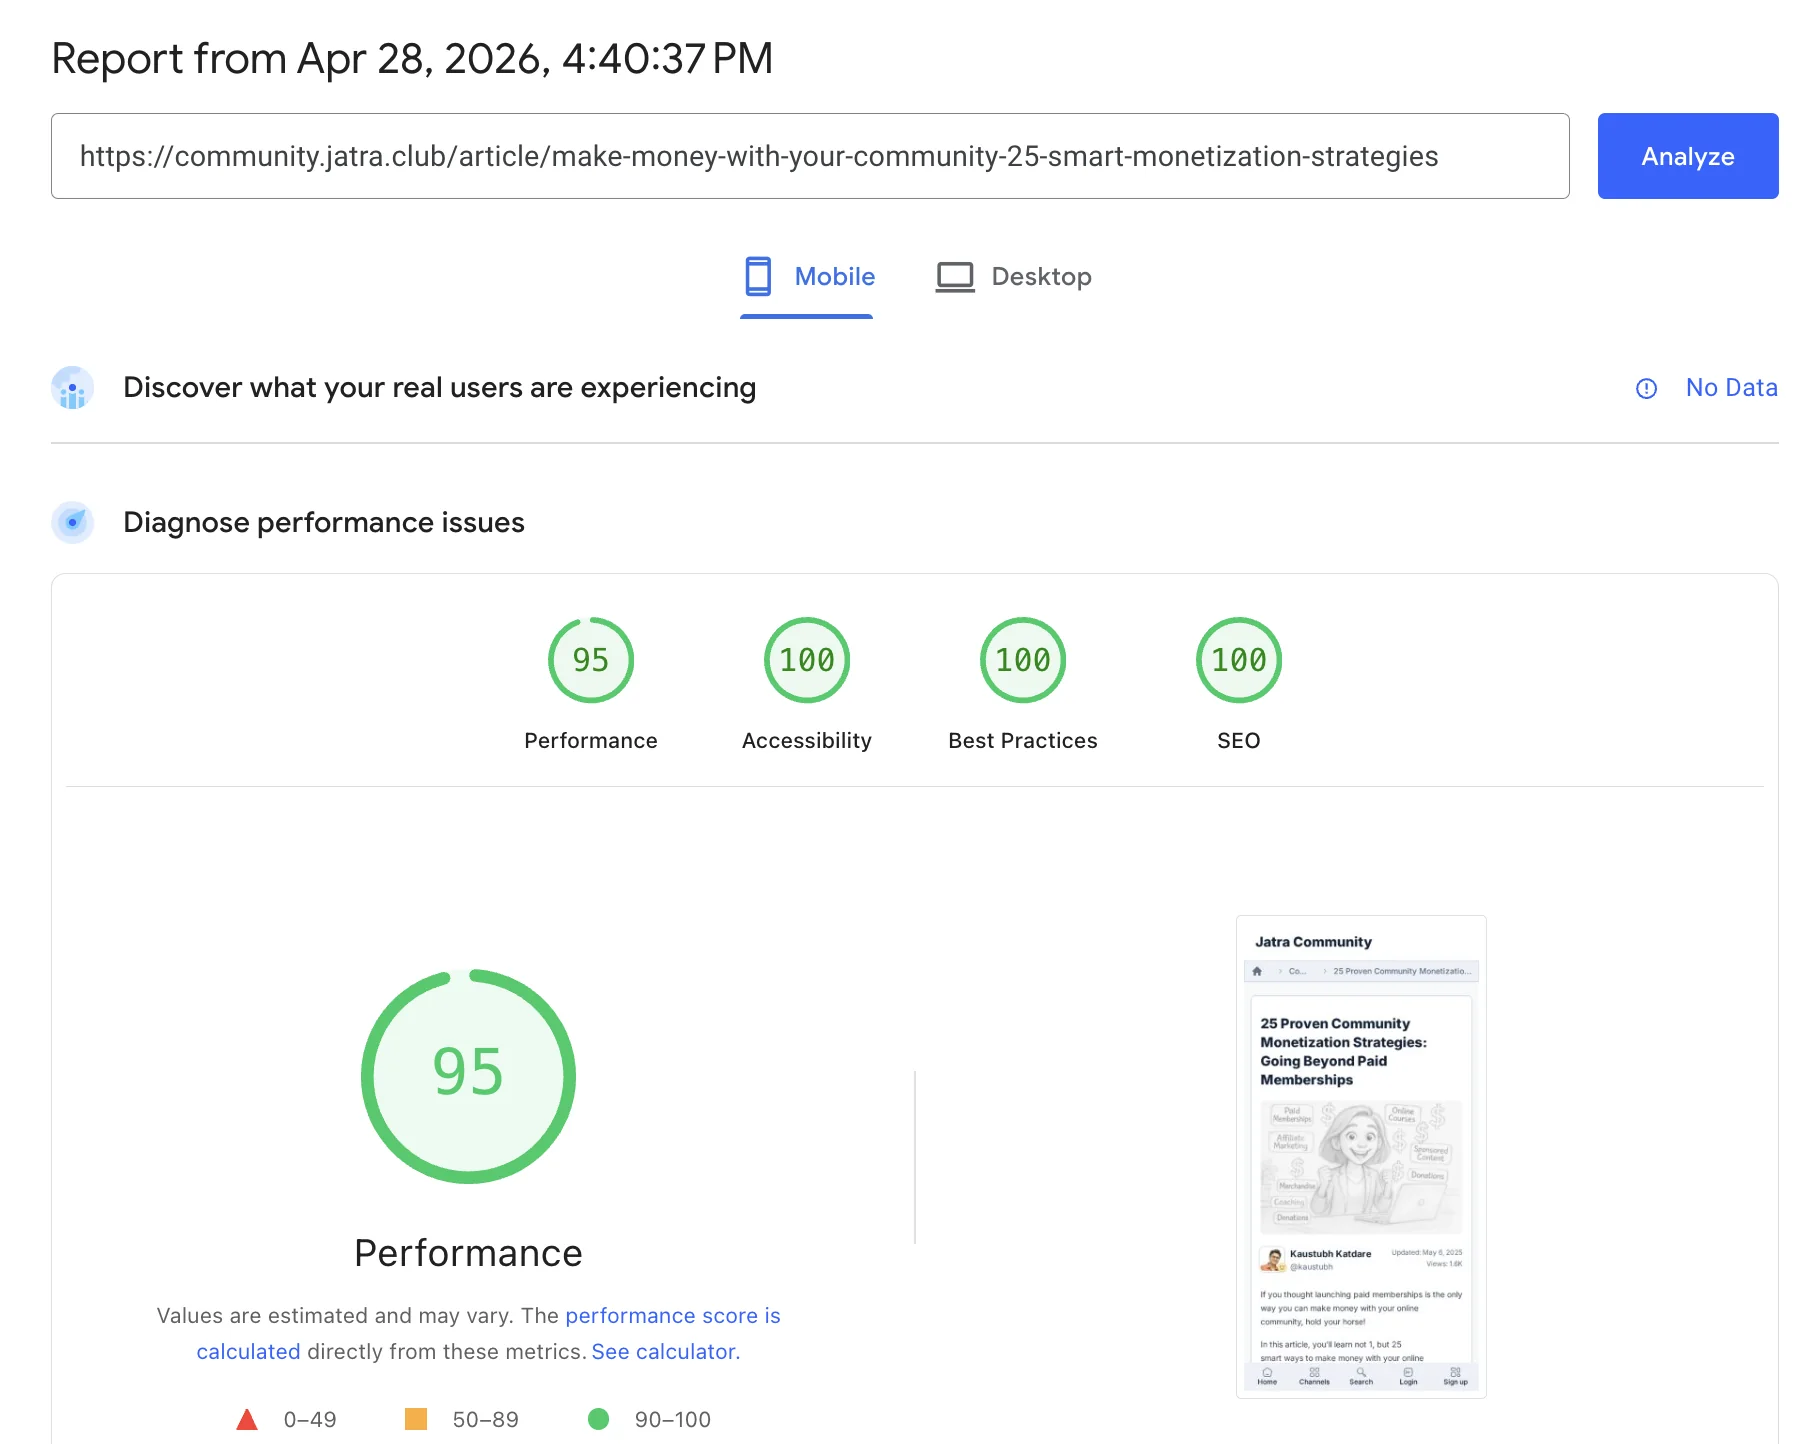Click the performance score is calculated link
This screenshot has width=1814, height=1444.
pyautogui.click(x=672, y=1315)
